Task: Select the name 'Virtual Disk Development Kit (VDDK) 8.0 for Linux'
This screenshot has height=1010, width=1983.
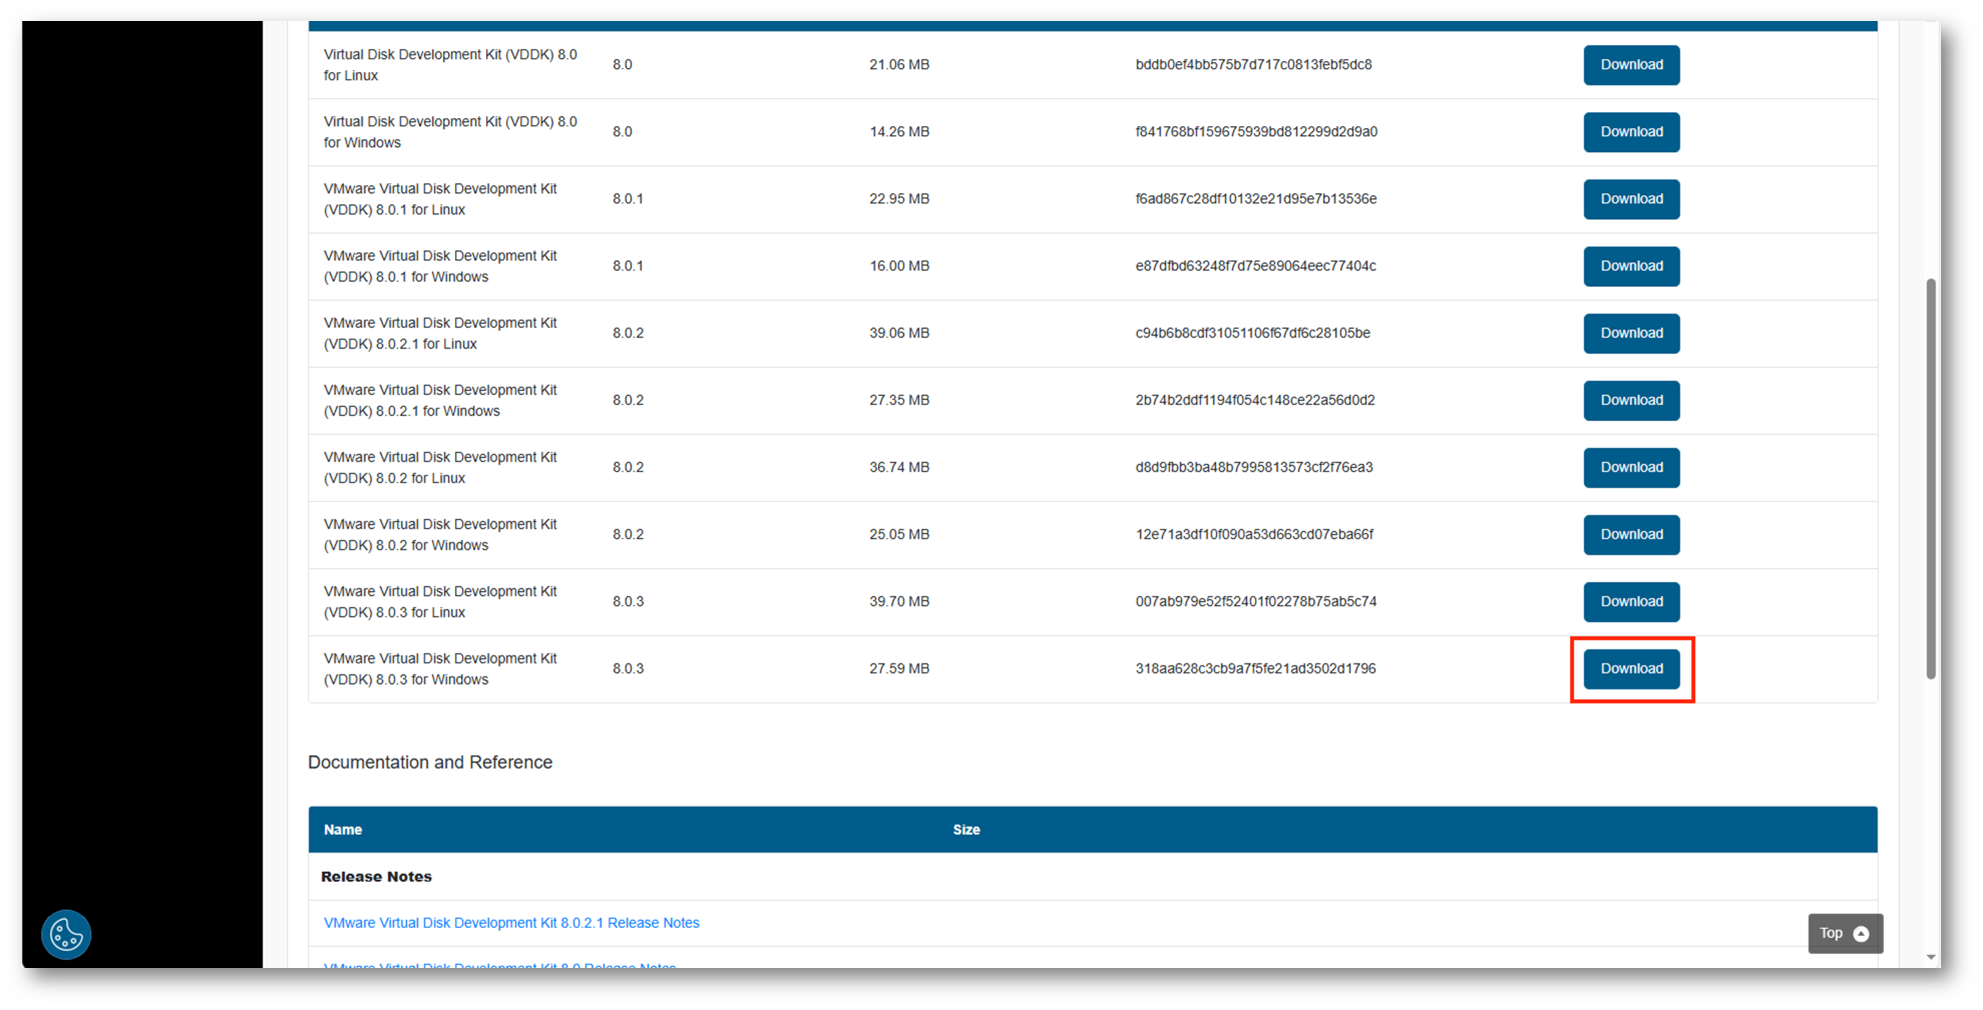Action: [450, 65]
